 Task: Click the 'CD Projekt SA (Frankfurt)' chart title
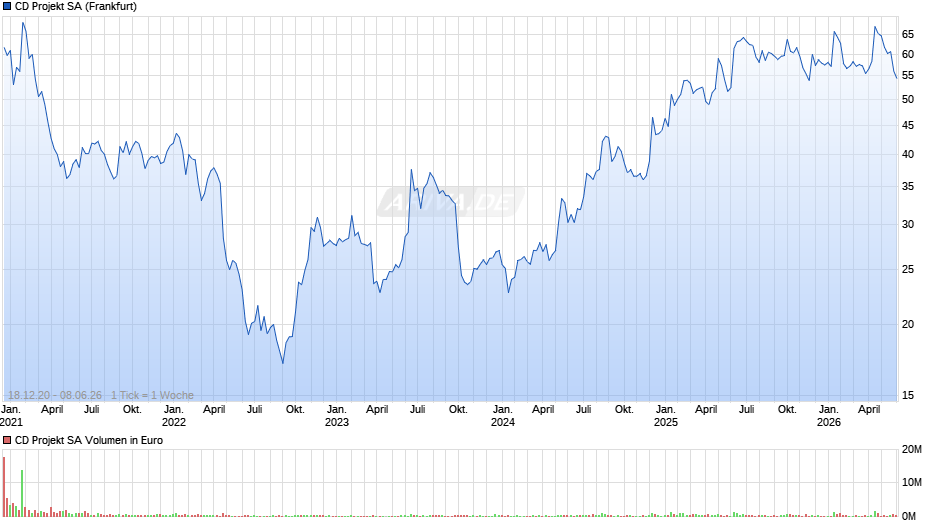point(76,7)
